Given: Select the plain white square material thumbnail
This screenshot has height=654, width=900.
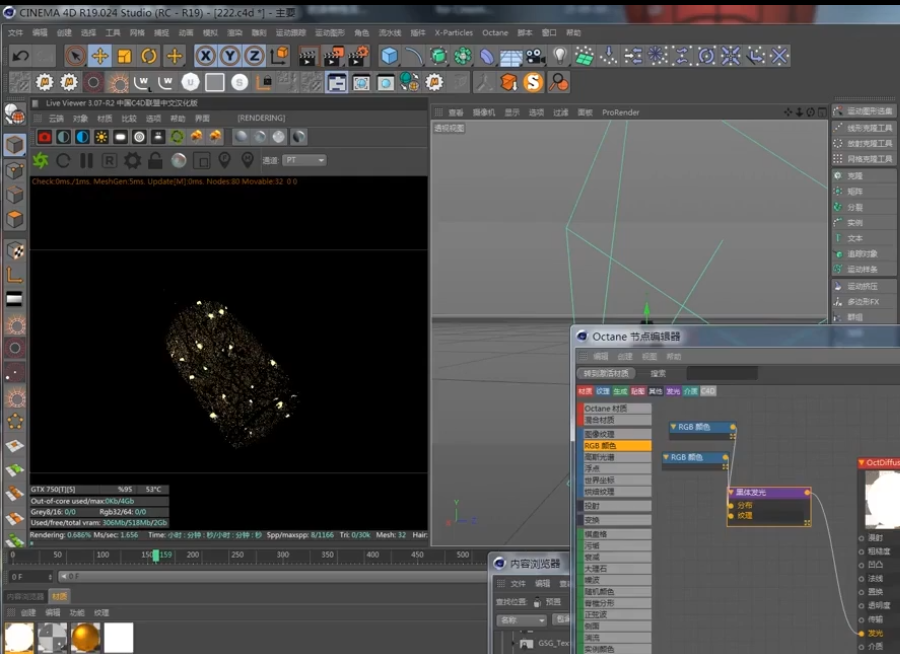Looking at the screenshot, I should pyautogui.click(x=118, y=637).
